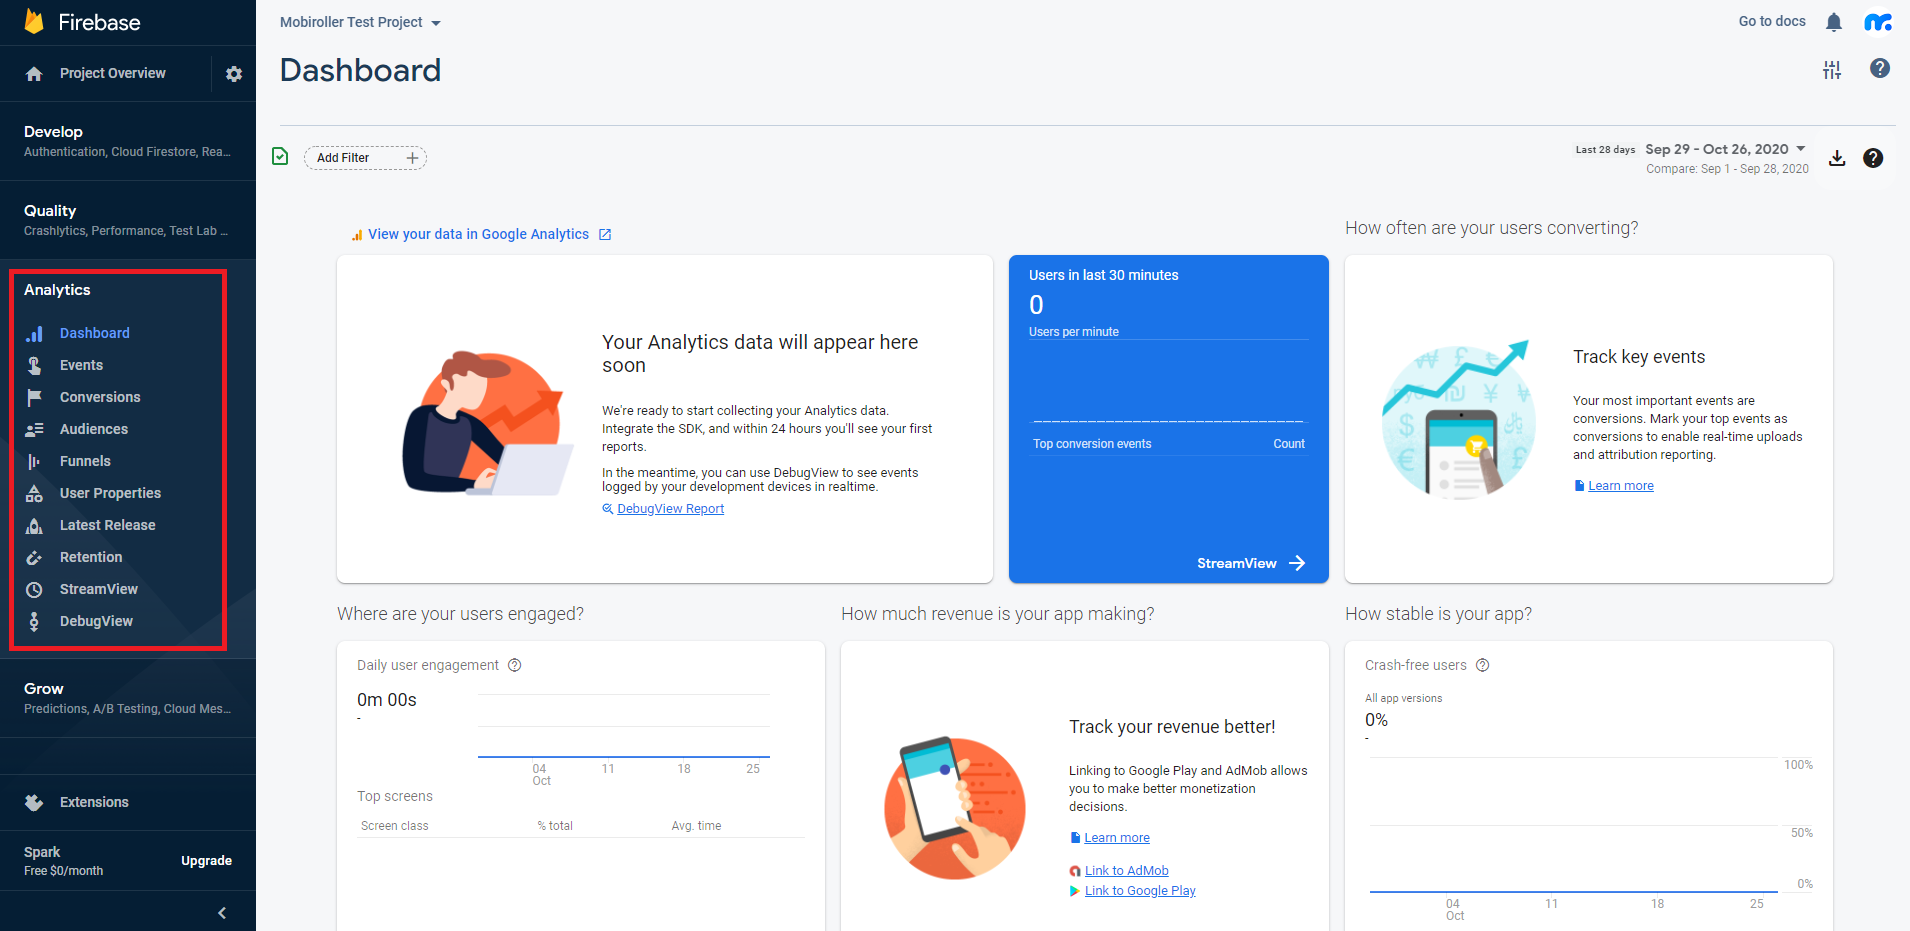Image resolution: width=1910 pixels, height=931 pixels.
Task: Show help for Crash-free users
Action: [1483, 665]
